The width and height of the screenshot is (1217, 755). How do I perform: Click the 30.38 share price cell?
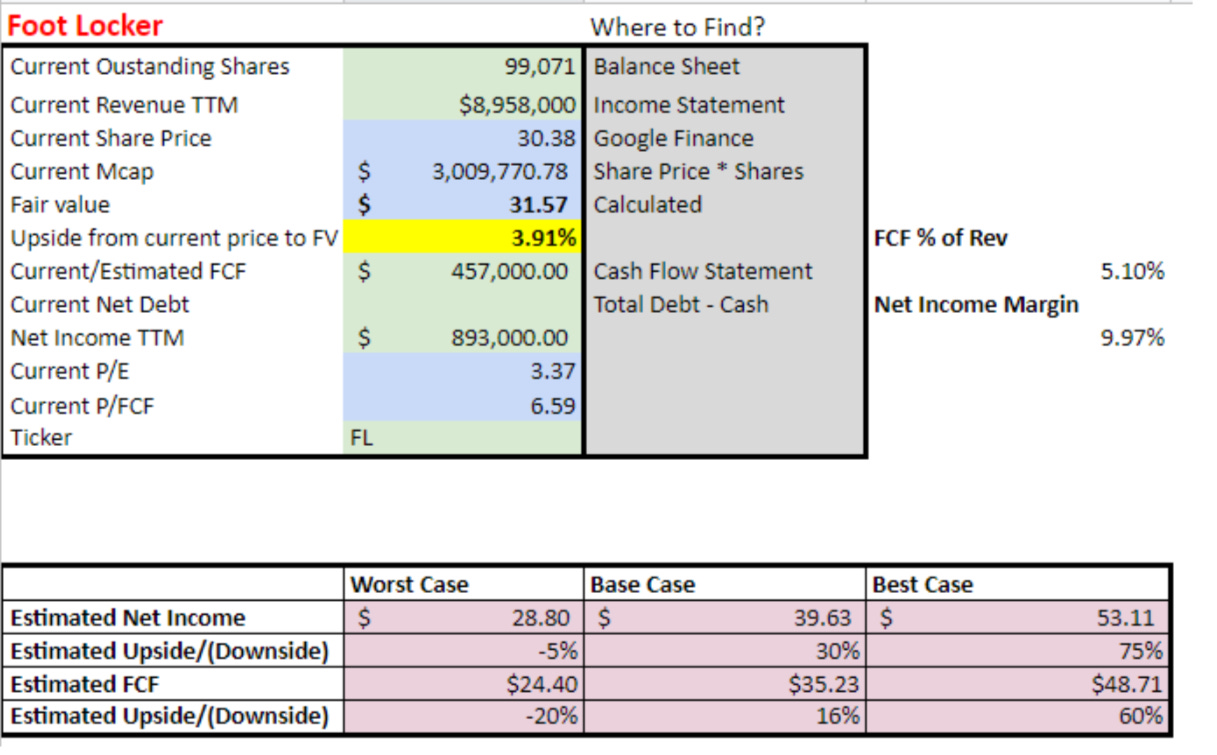click(x=462, y=137)
